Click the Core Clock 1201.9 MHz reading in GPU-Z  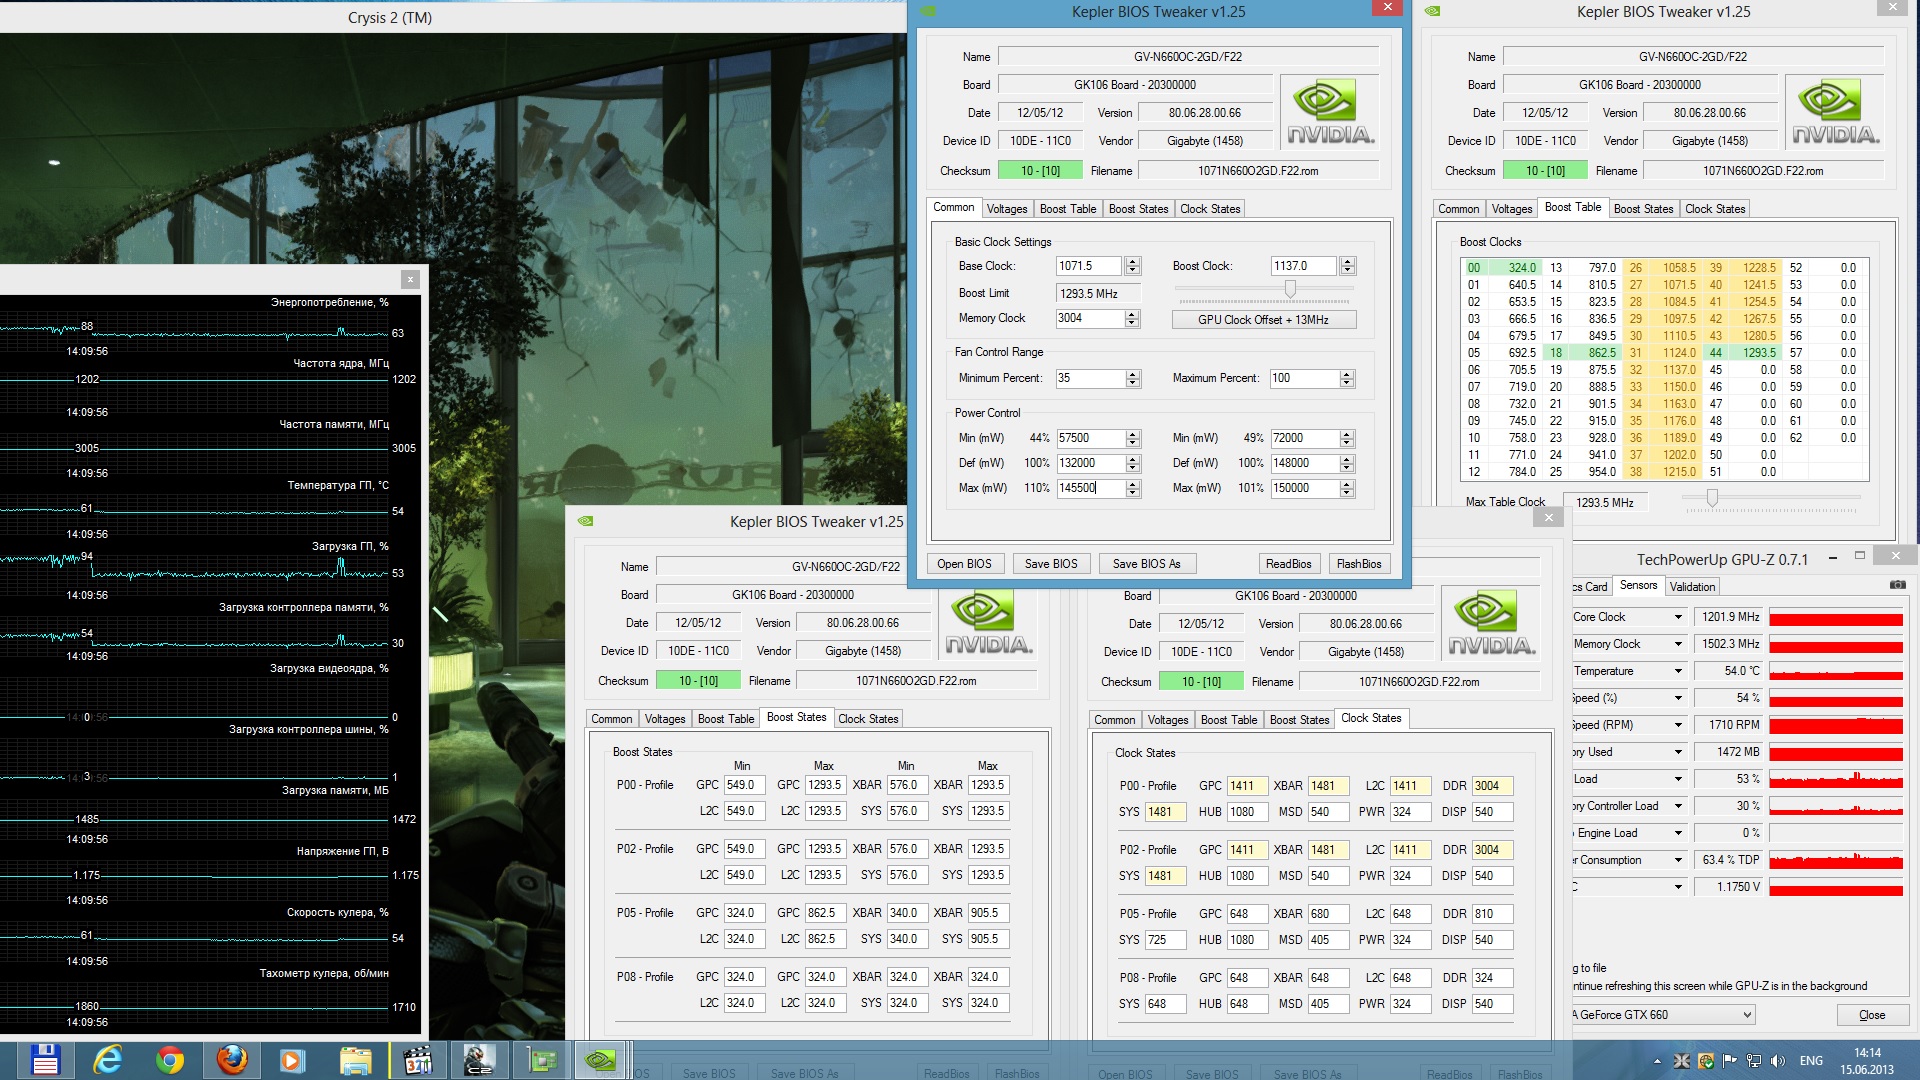point(1730,617)
